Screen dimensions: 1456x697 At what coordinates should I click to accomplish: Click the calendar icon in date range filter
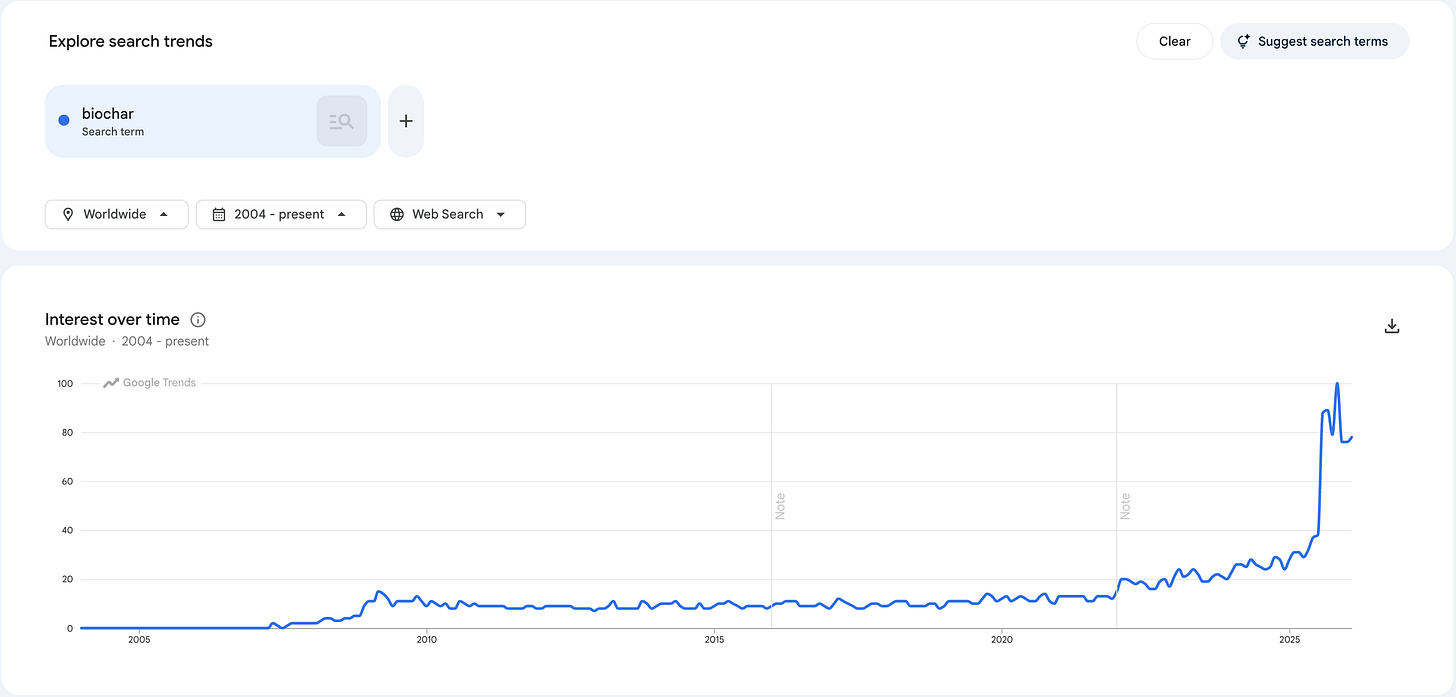click(x=219, y=214)
